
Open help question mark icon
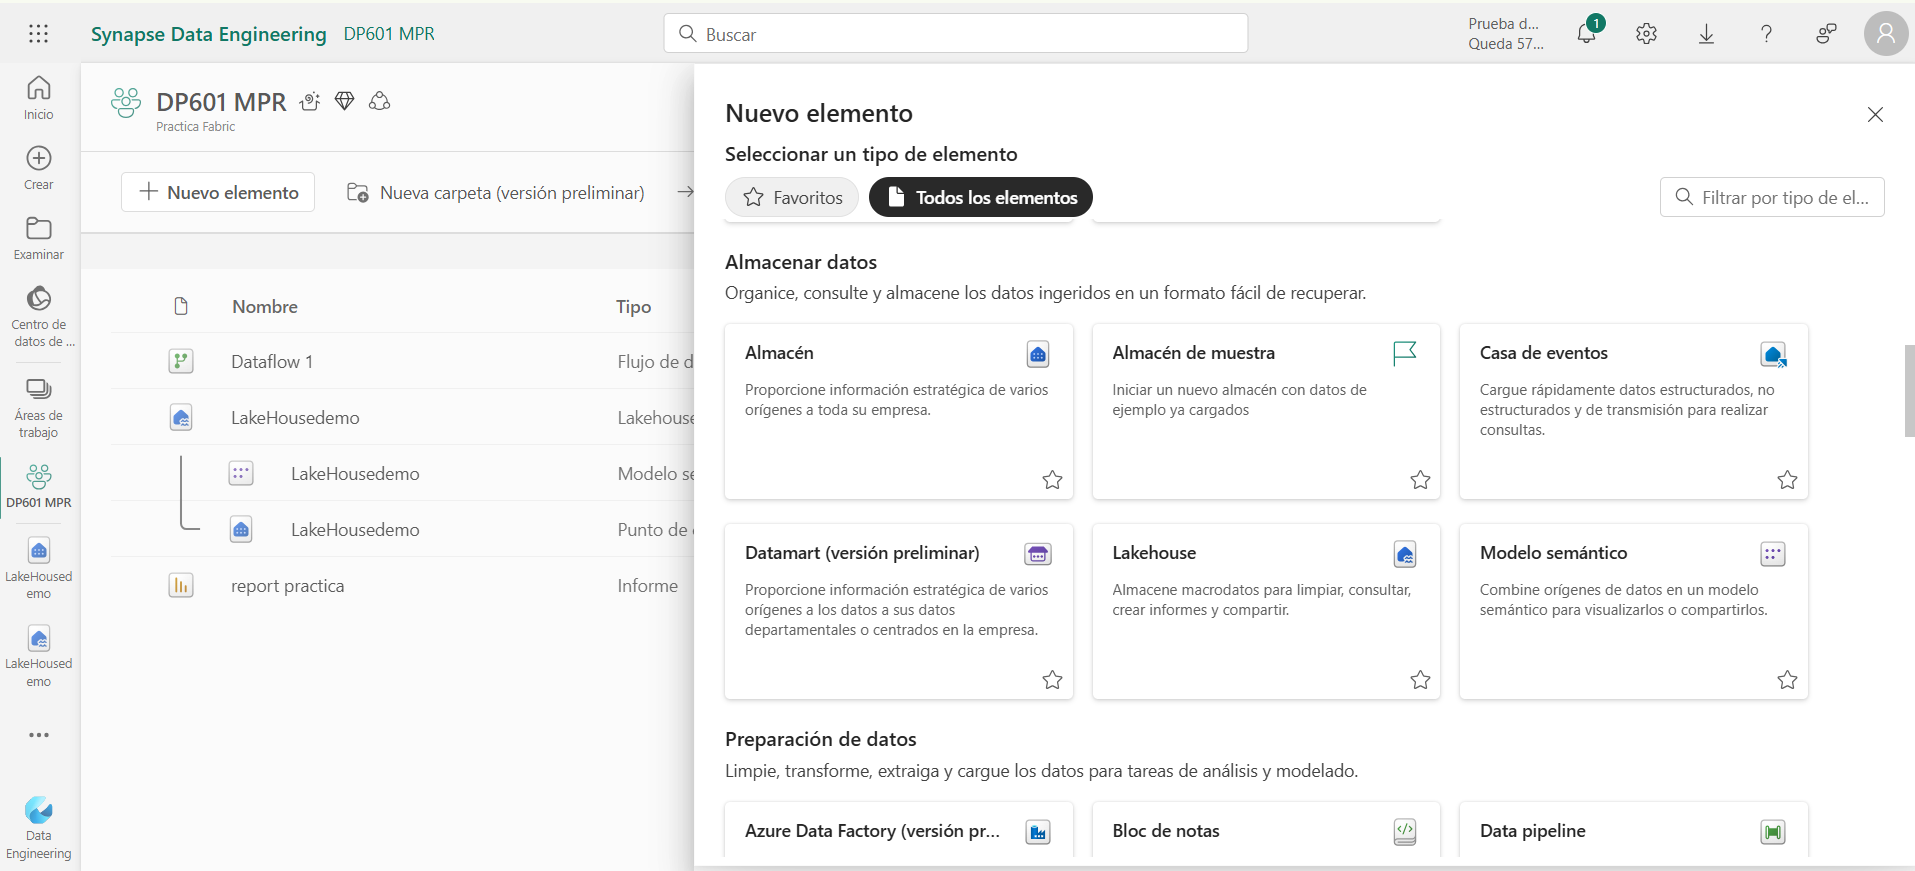[x=1766, y=34]
